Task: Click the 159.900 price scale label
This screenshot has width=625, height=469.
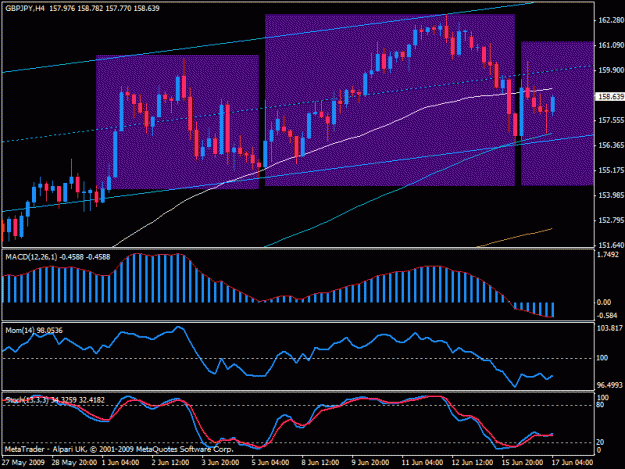Action: [611, 70]
